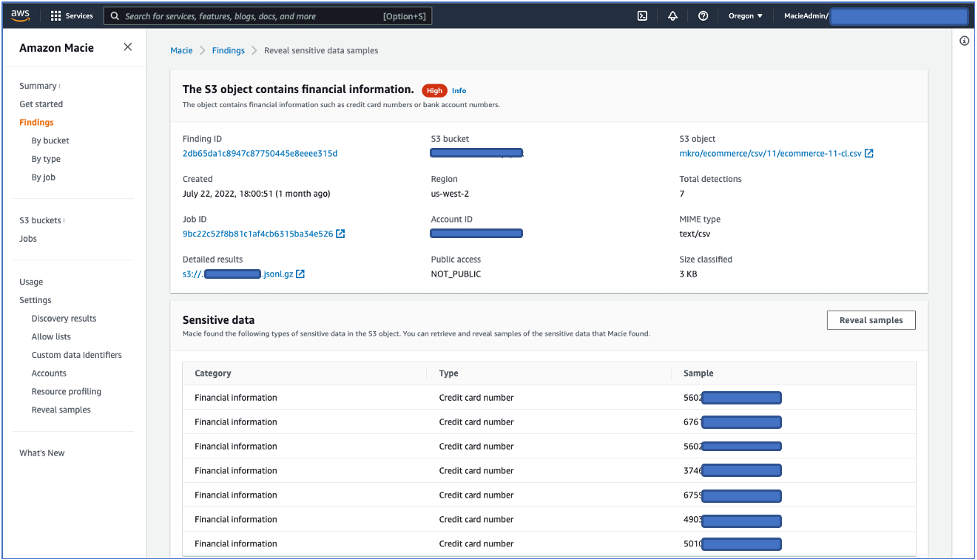Screen dimensions: 977x560
Task: Click the sample starting with 6759
Action: click(732, 496)
